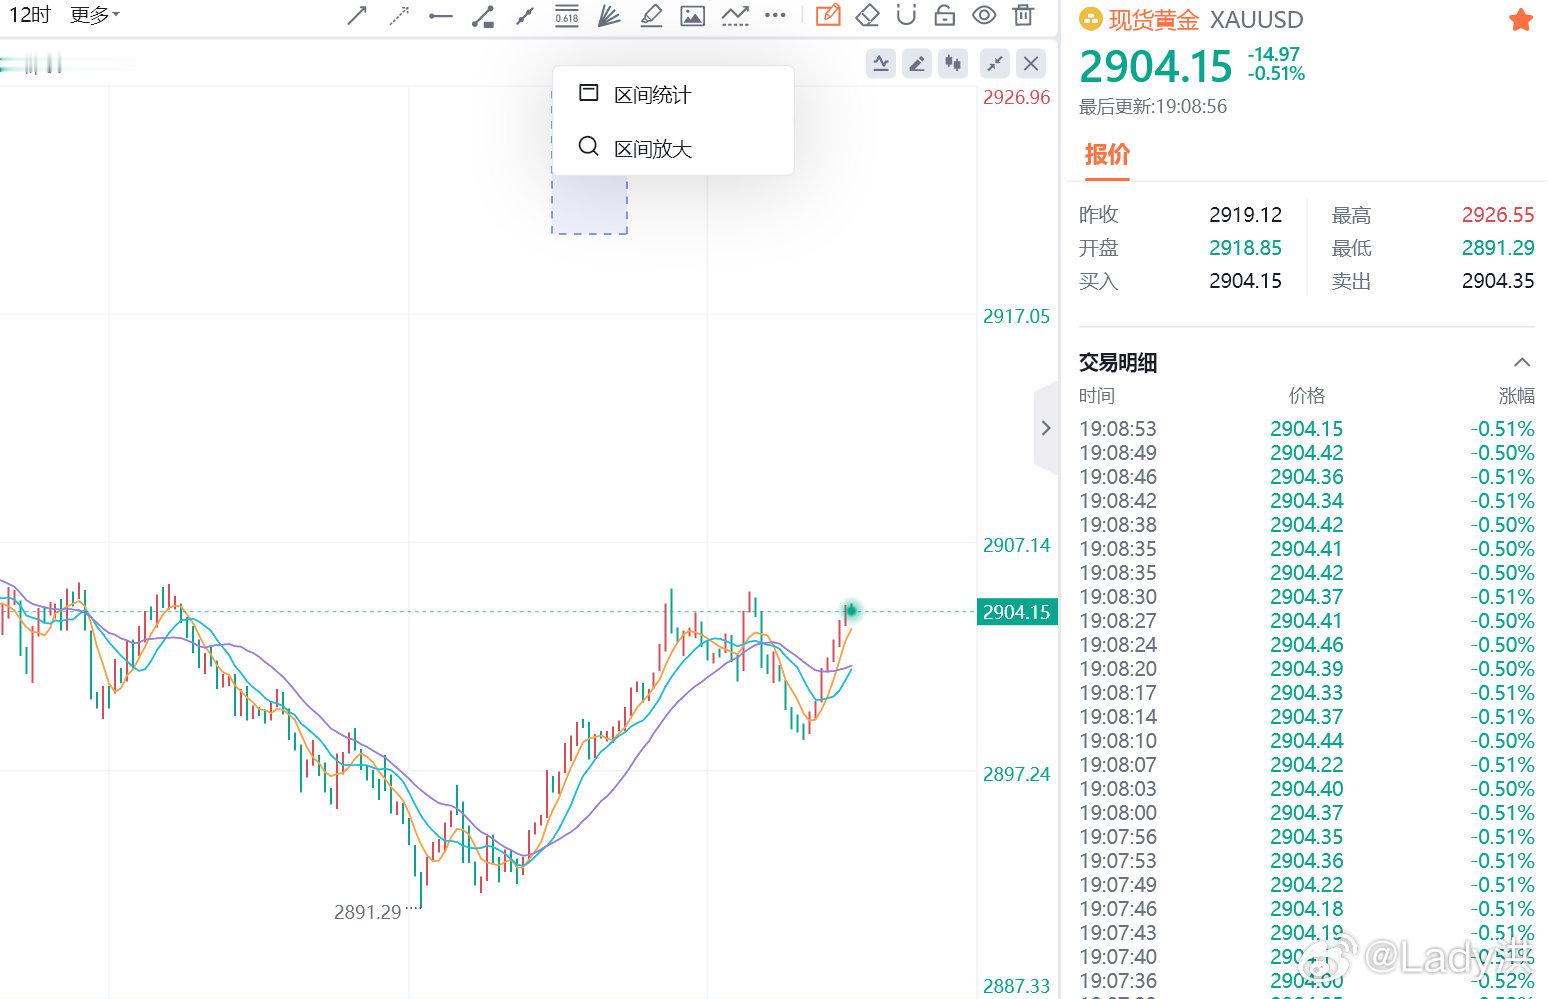Delete drawings with the trash can icon
Viewport: 1548px width, 999px height.
point(1023,15)
